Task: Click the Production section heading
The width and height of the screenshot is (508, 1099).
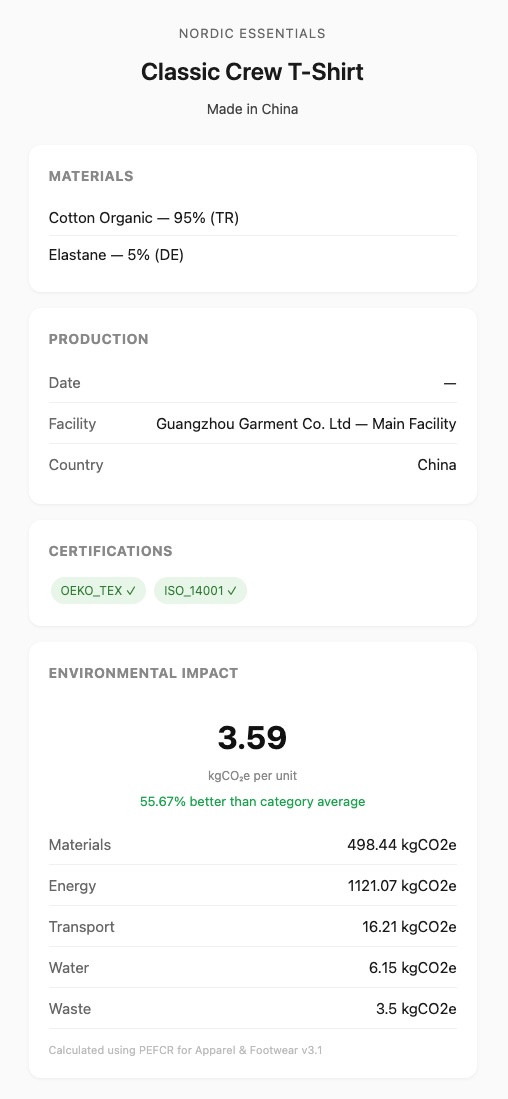Action: (99, 339)
